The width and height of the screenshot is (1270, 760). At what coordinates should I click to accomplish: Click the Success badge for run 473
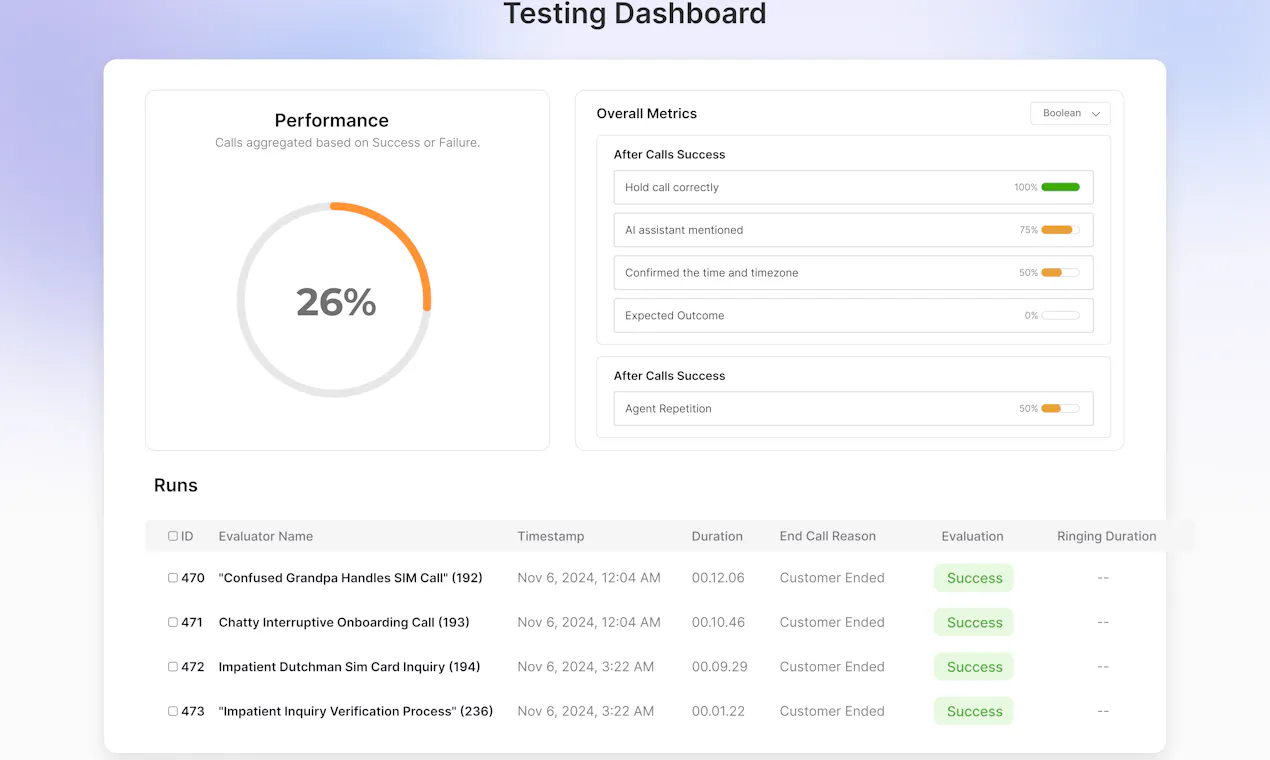click(974, 711)
